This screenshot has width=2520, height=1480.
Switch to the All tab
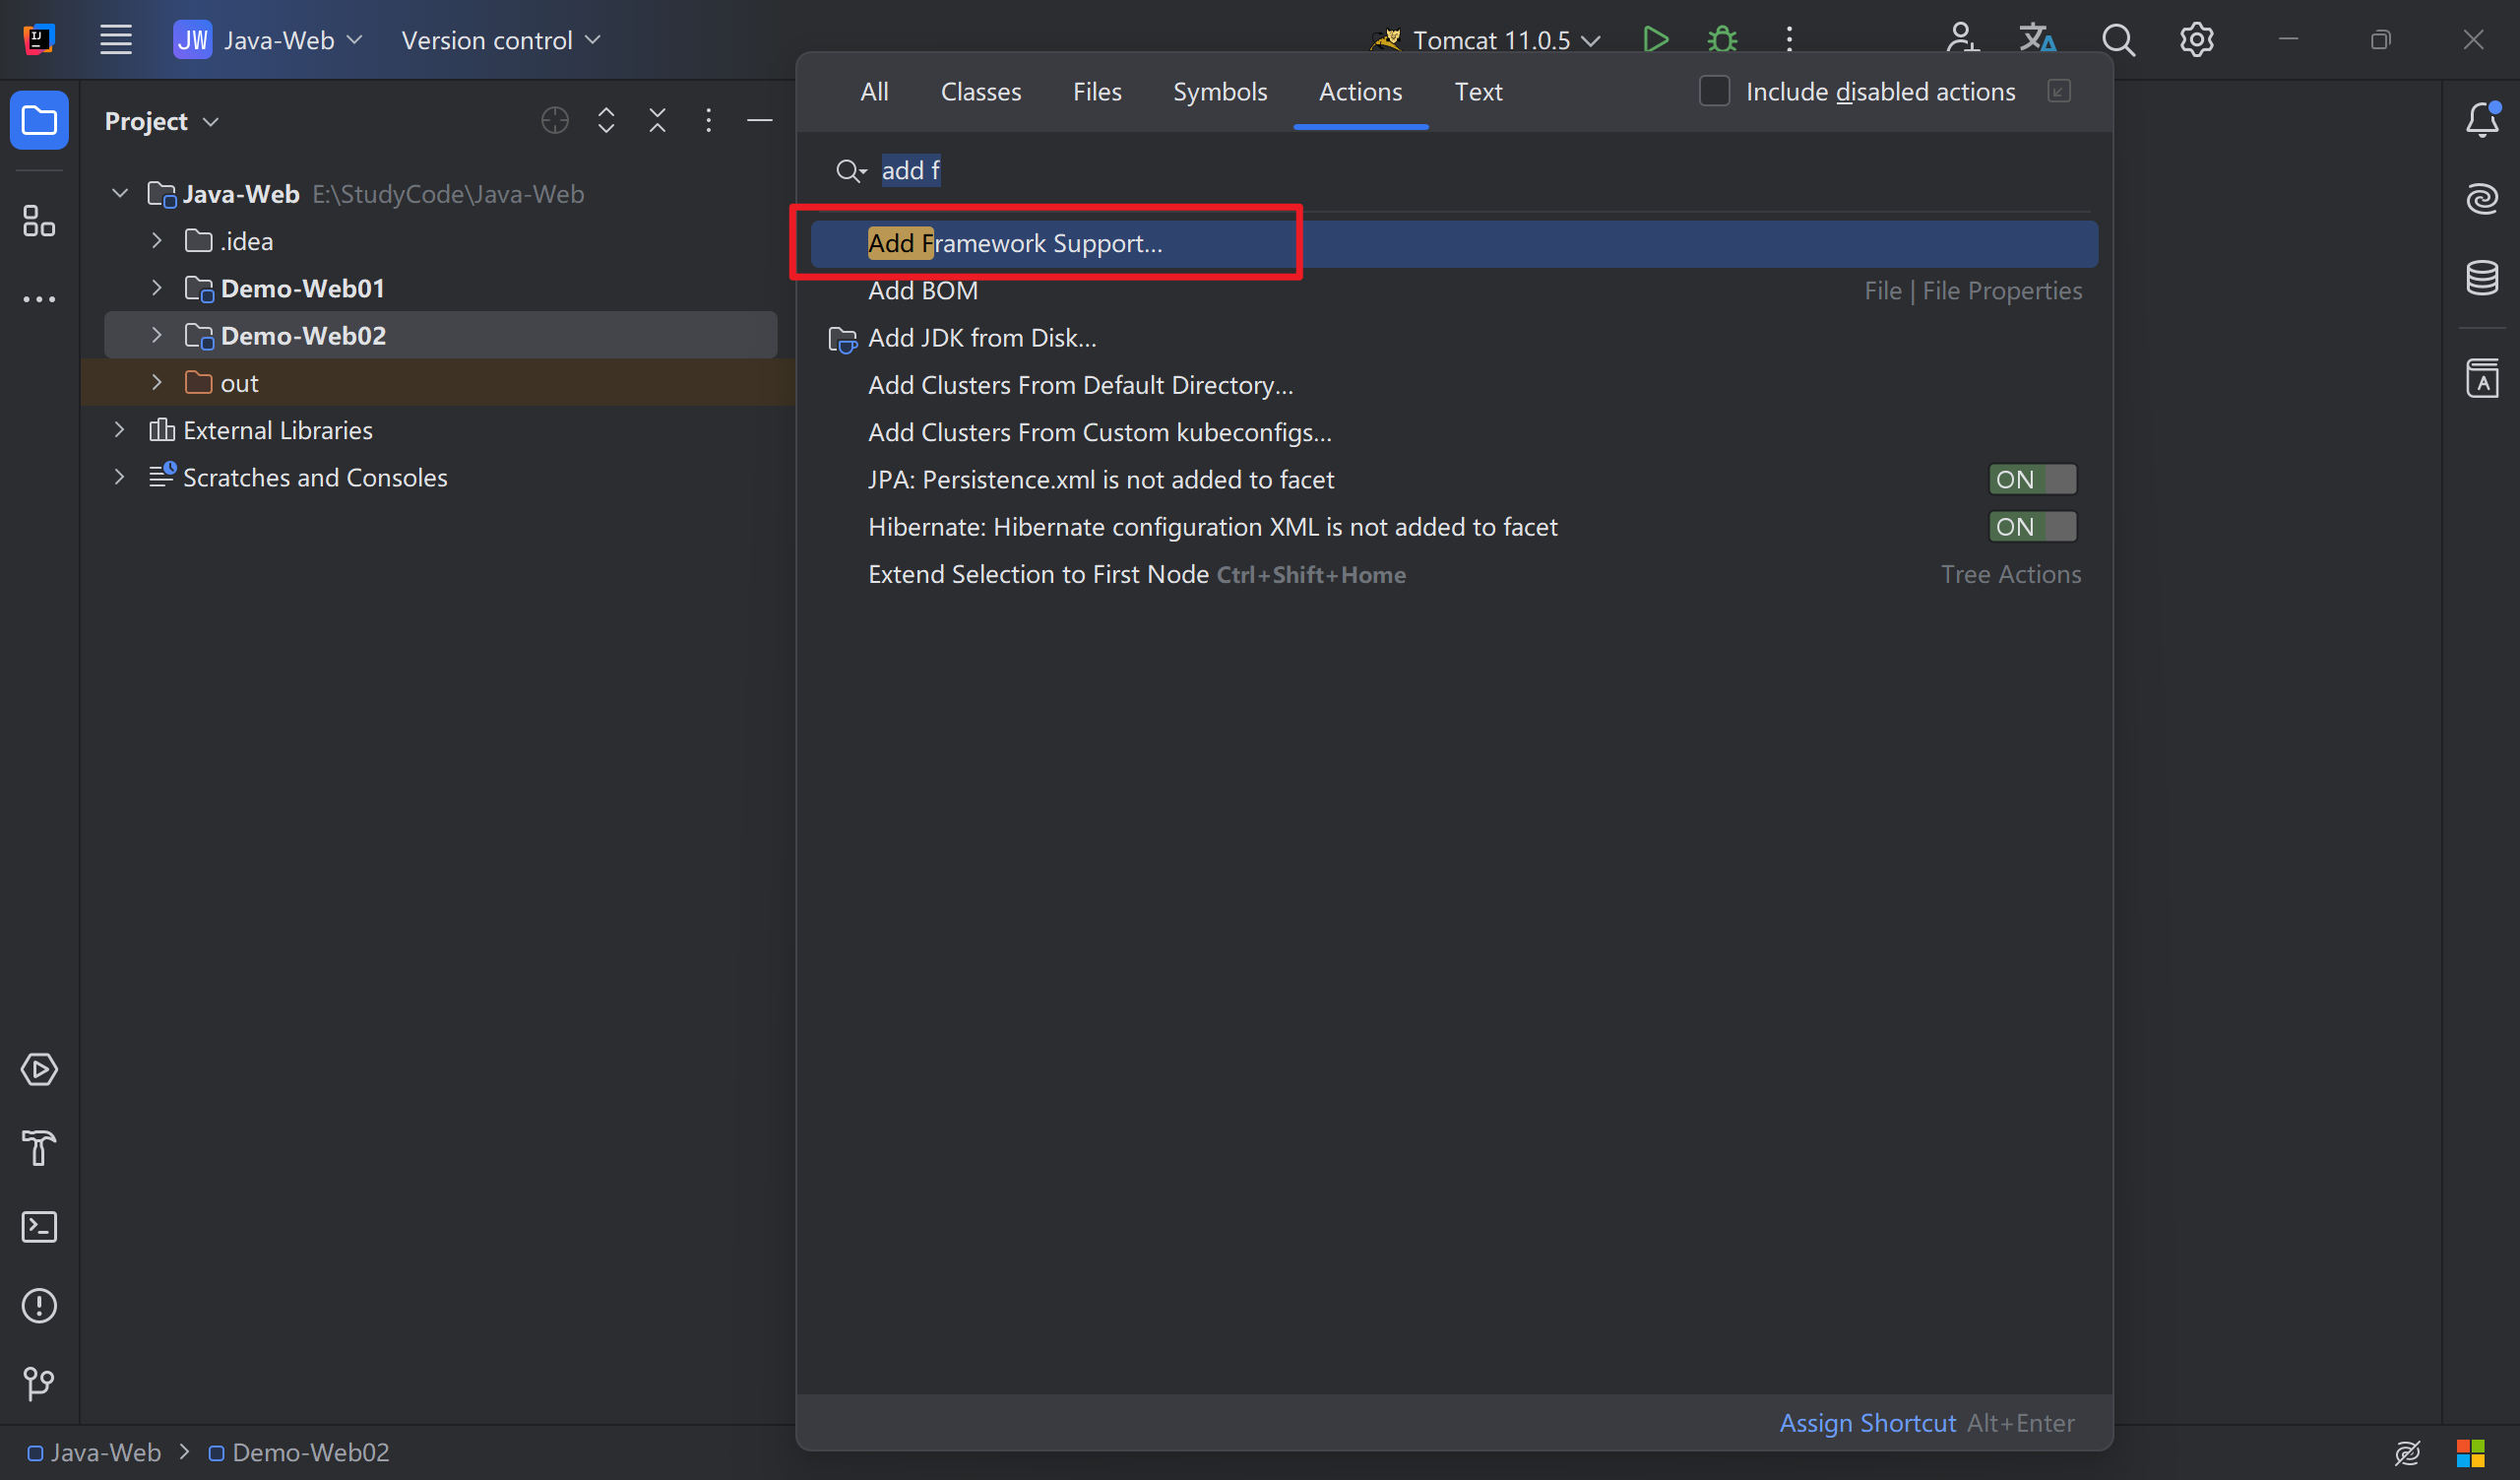click(x=874, y=92)
